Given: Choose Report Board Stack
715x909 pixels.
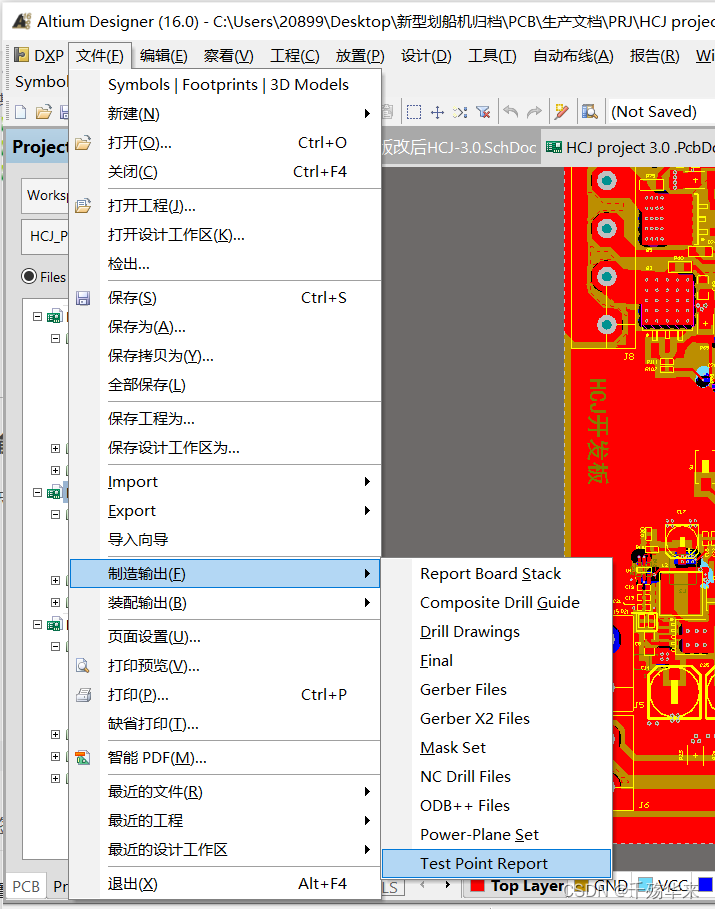Looking at the screenshot, I should click(496, 574).
